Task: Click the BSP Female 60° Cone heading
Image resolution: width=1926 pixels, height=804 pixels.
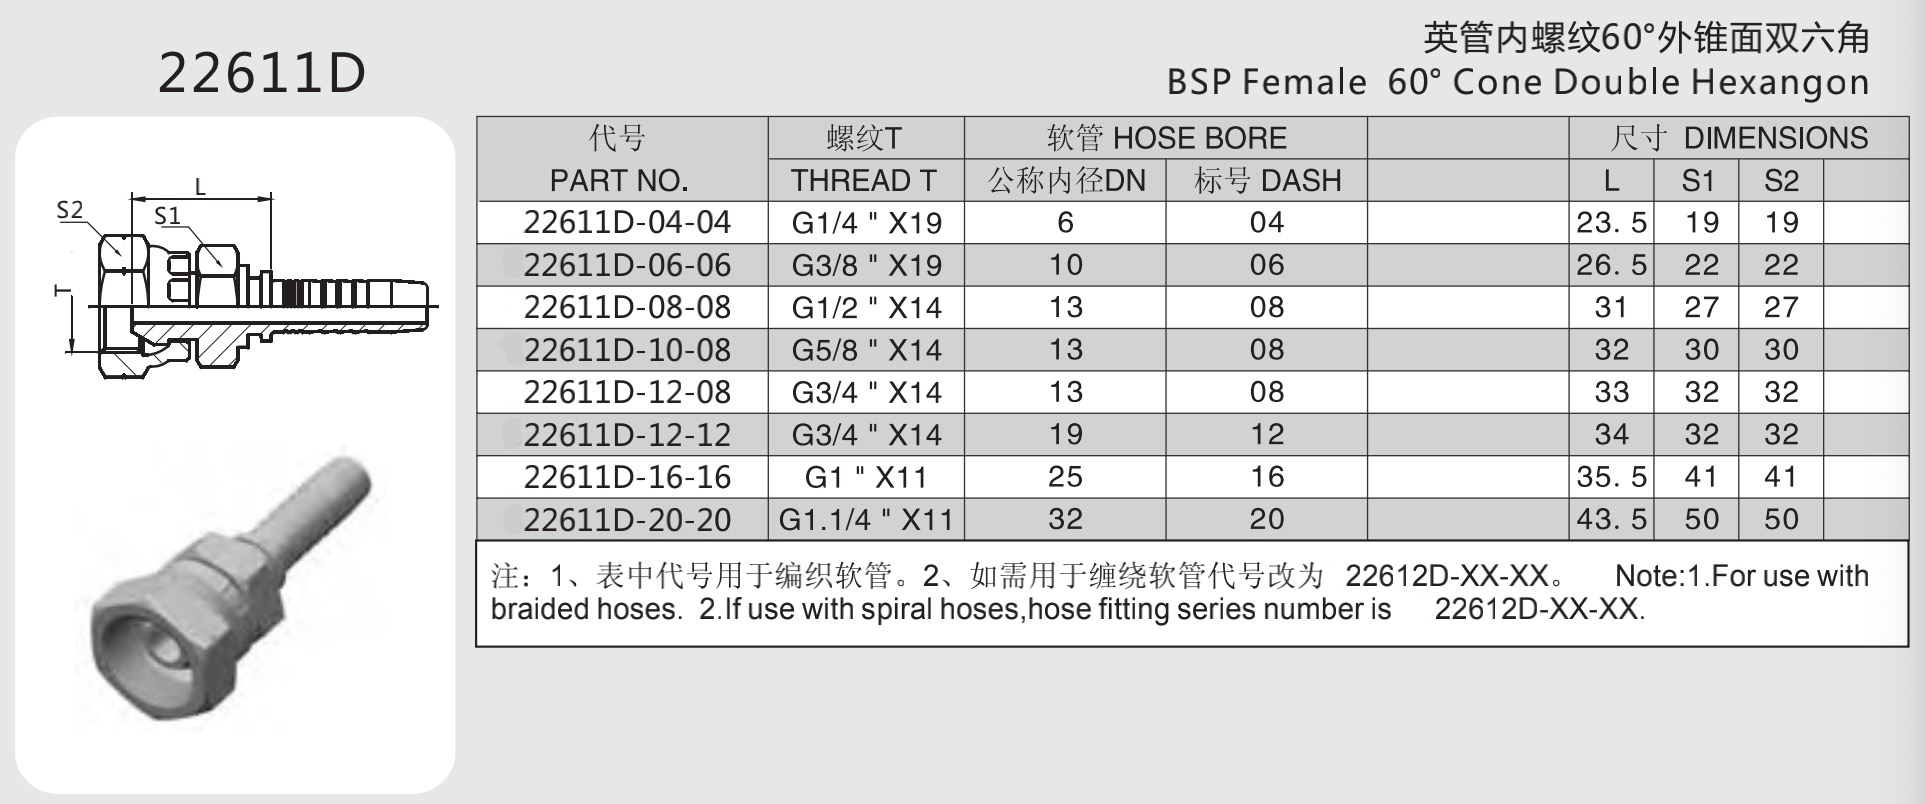Action: click(x=1518, y=83)
